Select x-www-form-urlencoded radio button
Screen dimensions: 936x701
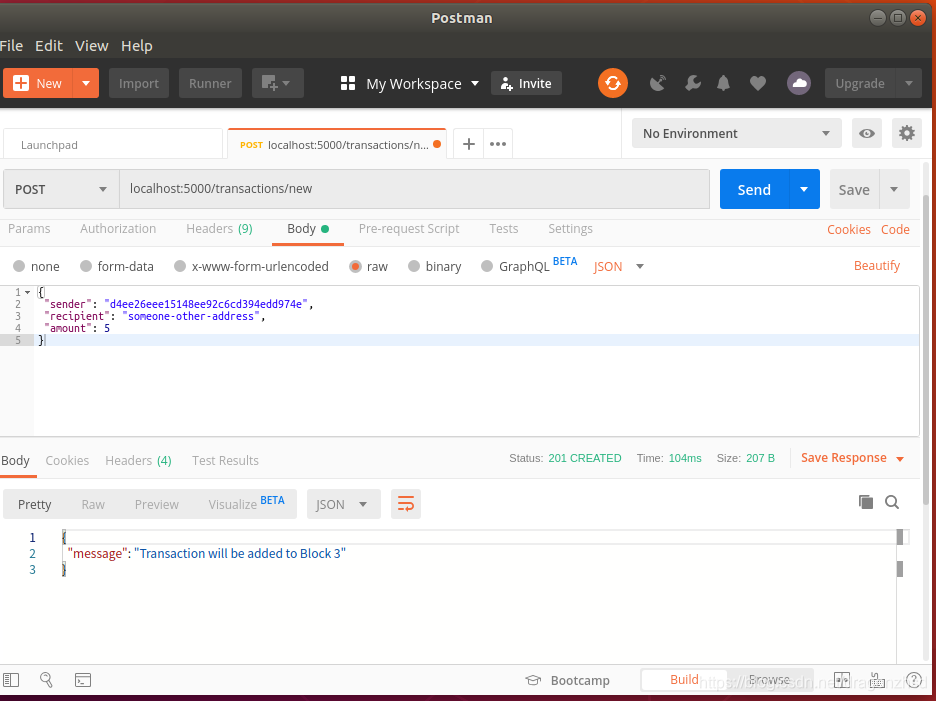click(x=180, y=266)
